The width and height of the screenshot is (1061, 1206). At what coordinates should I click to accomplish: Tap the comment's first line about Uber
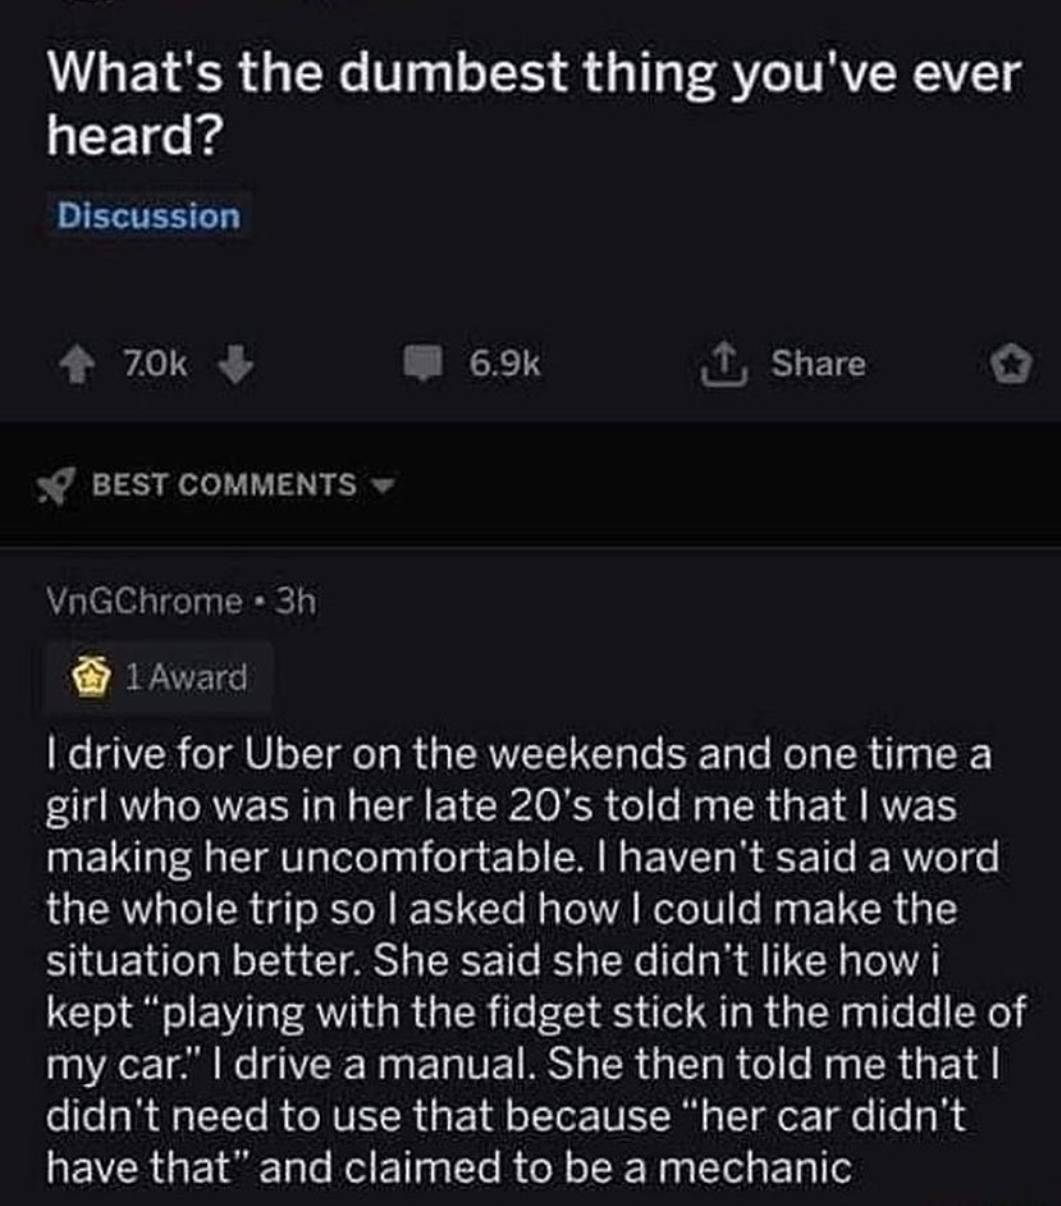[518, 753]
